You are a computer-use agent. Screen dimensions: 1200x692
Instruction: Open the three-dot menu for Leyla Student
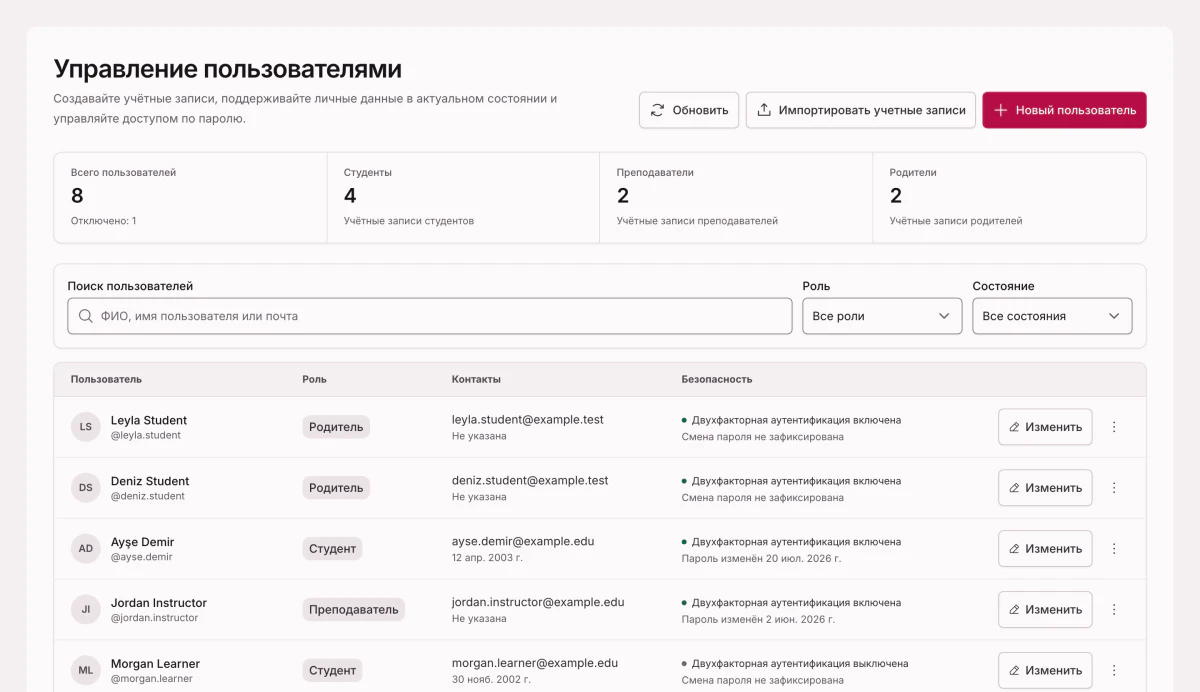(x=1114, y=427)
